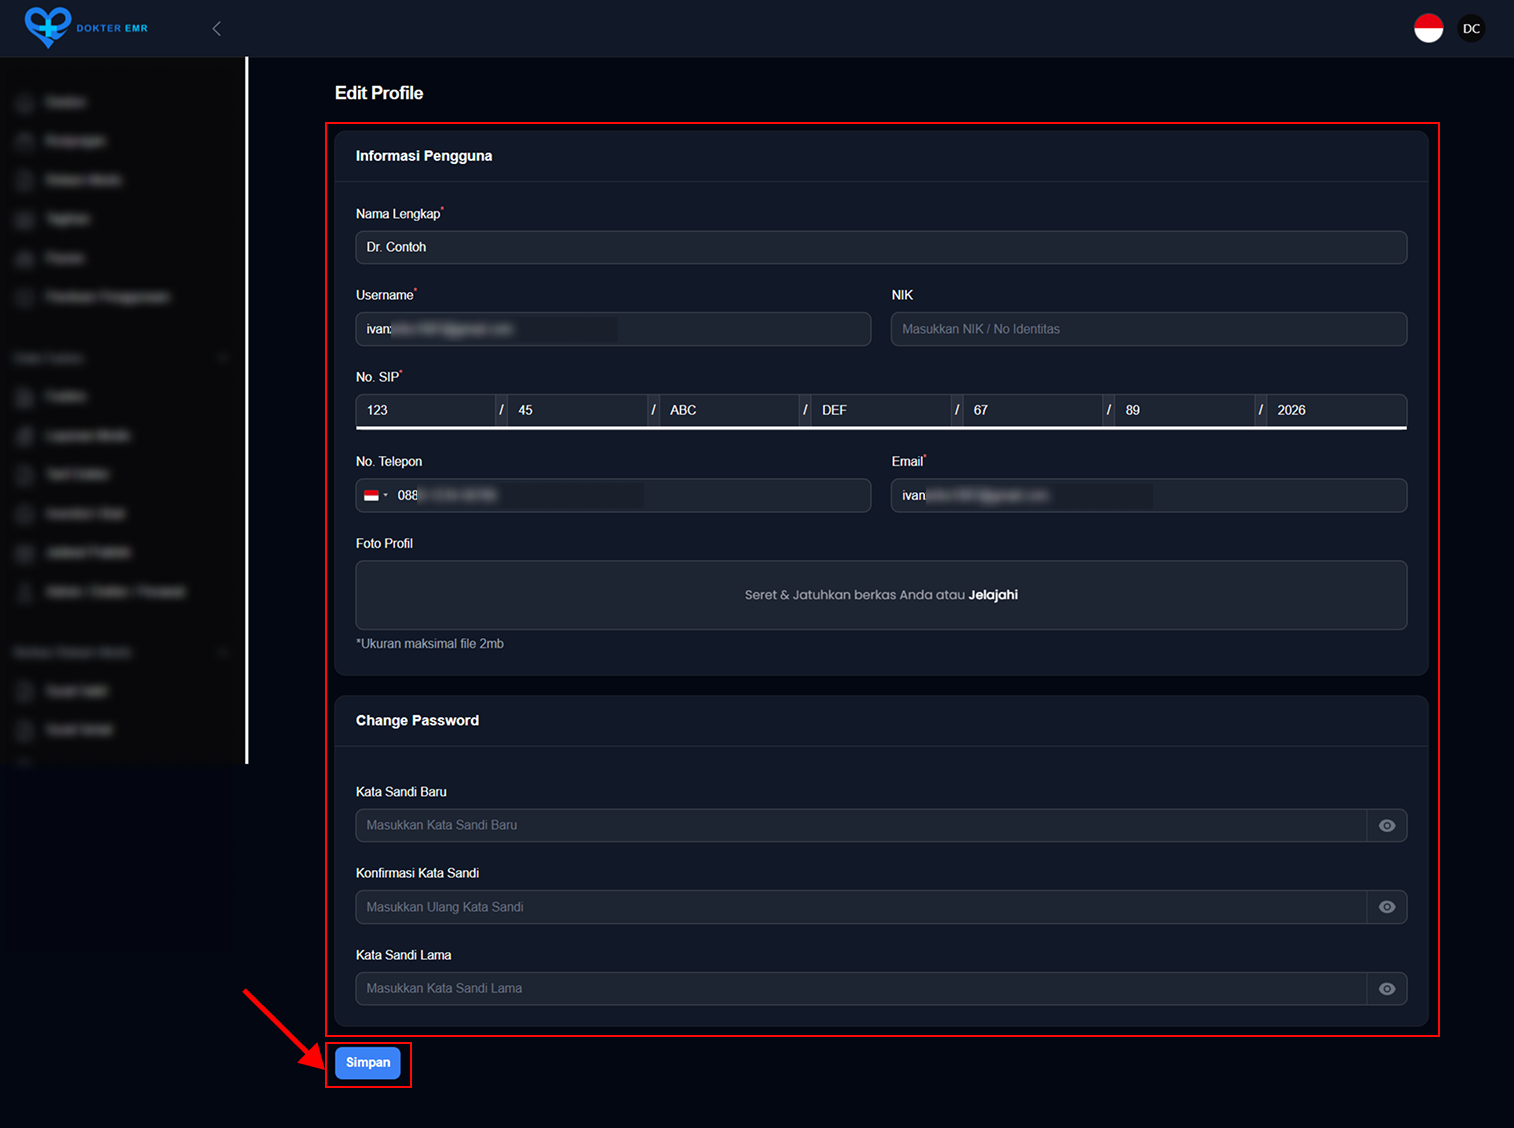
Task: Click the No. SIP label
Action: [x=377, y=377]
